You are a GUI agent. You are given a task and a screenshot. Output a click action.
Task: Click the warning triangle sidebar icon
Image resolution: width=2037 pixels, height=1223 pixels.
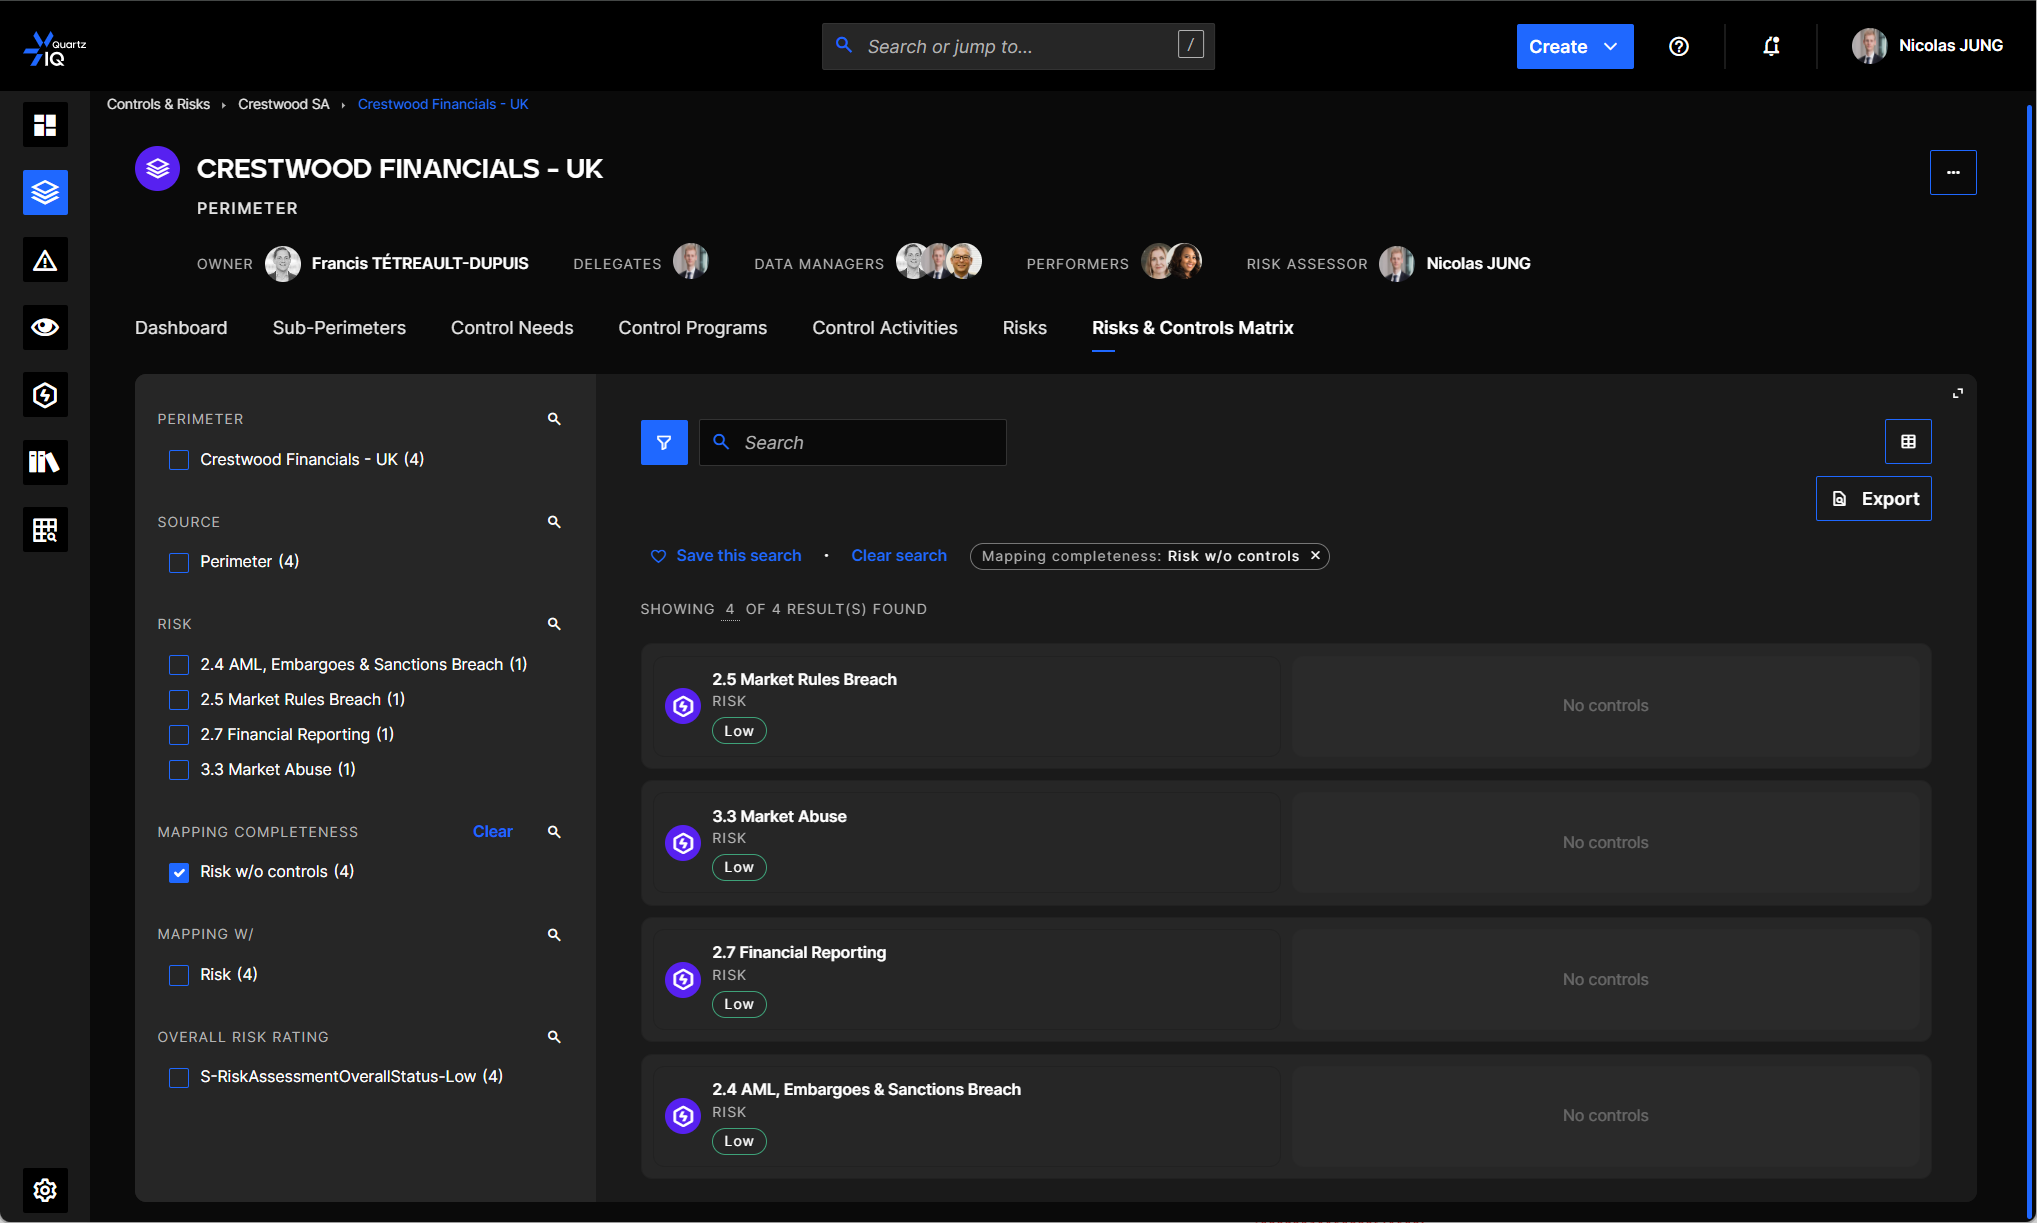click(x=45, y=260)
